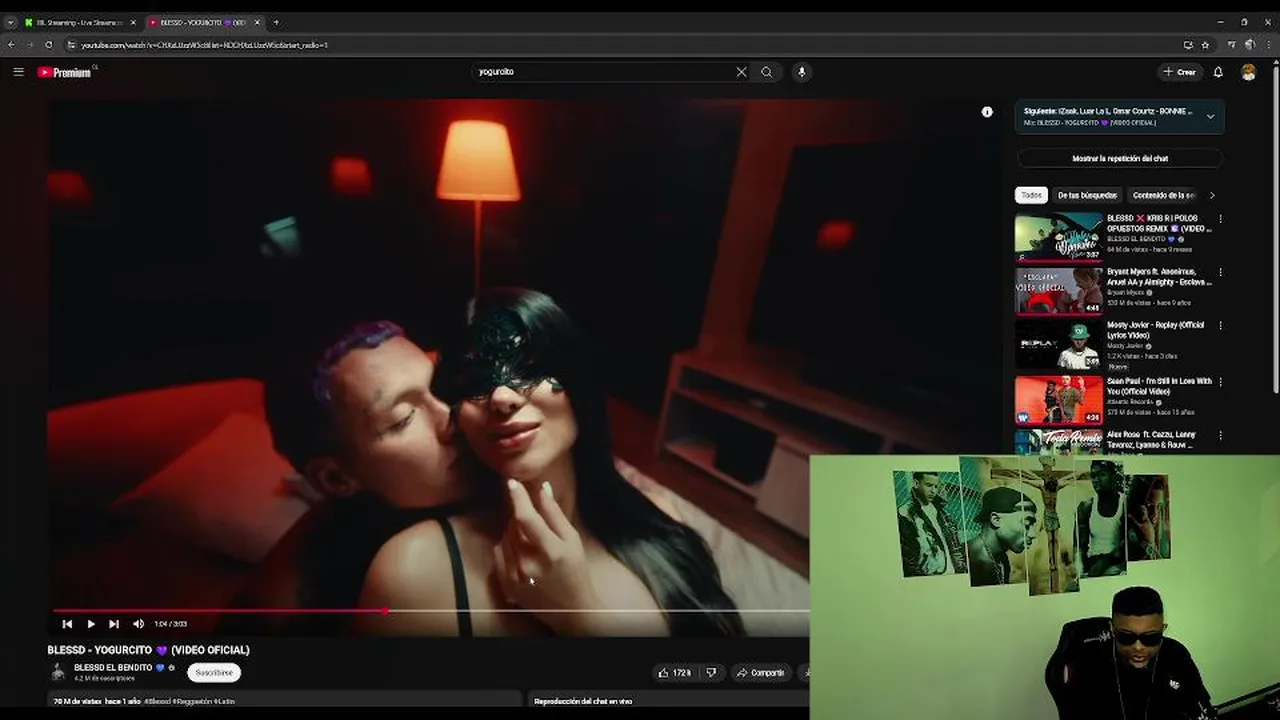Image resolution: width=1280 pixels, height=720 pixels.
Task: Dislike the video
Action: tap(711, 673)
